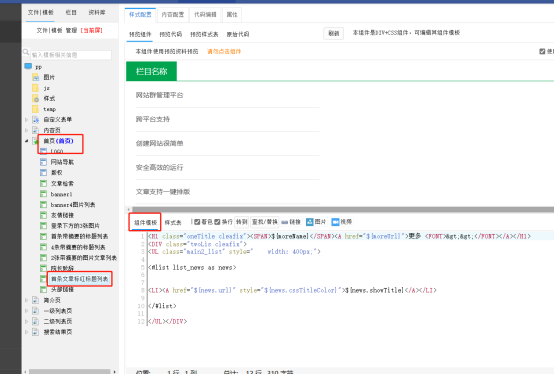Select the 院长致辞 tree item
This screenshot has height=375, width=554.
(x=62, y=268)
